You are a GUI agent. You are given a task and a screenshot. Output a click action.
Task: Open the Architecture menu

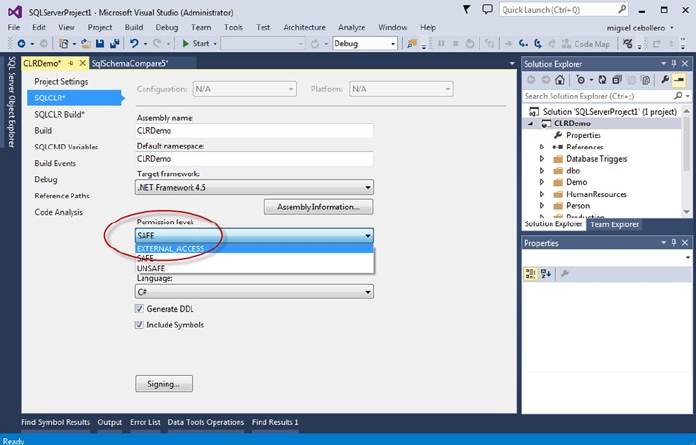pyautogui.click(x=304, y=28)
